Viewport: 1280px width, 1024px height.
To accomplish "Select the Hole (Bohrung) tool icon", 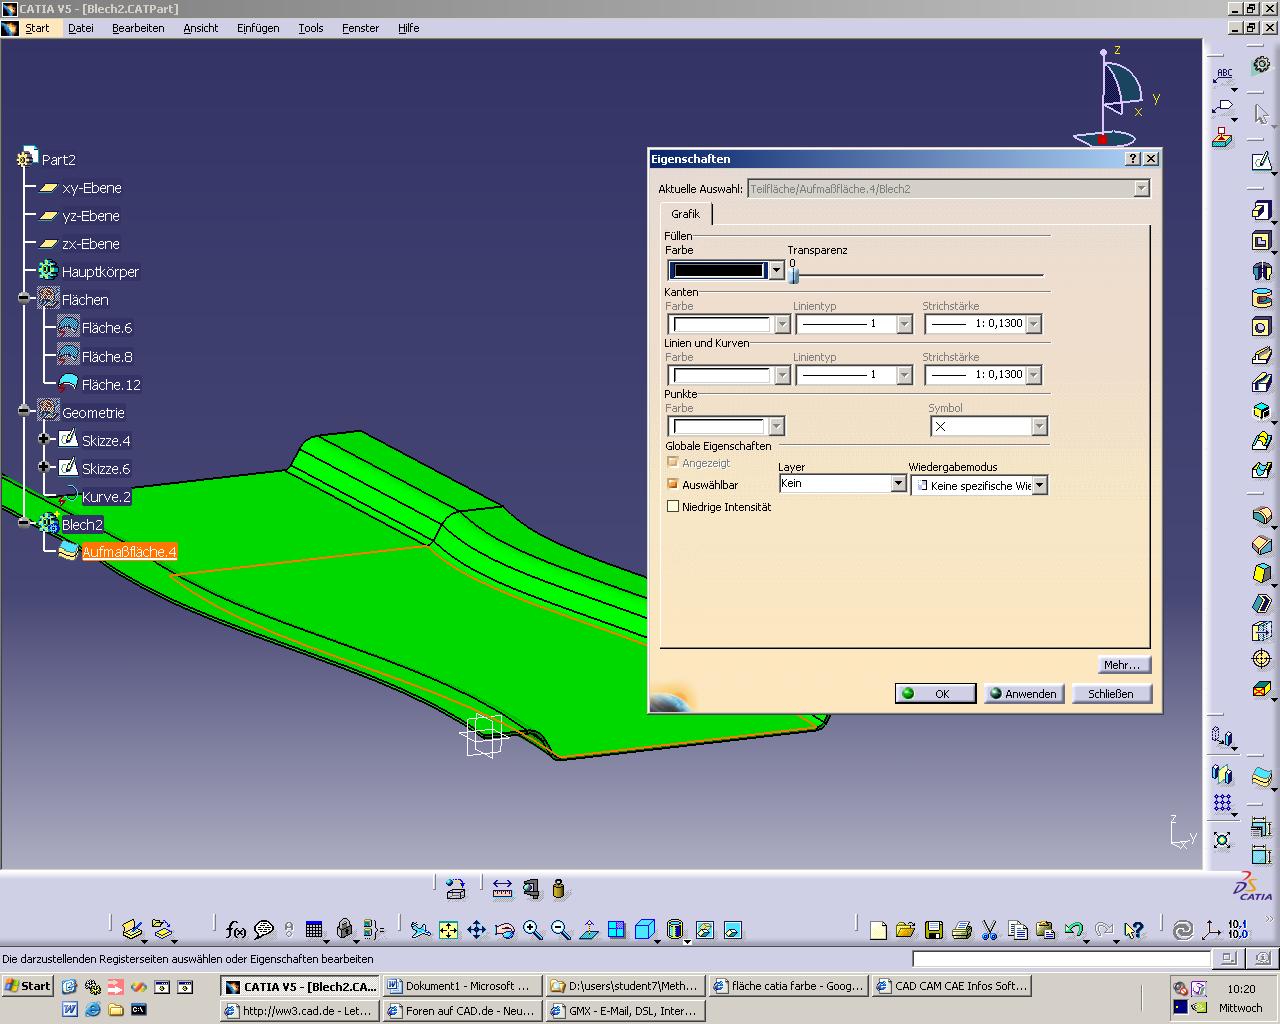I will coord(1262,327).
